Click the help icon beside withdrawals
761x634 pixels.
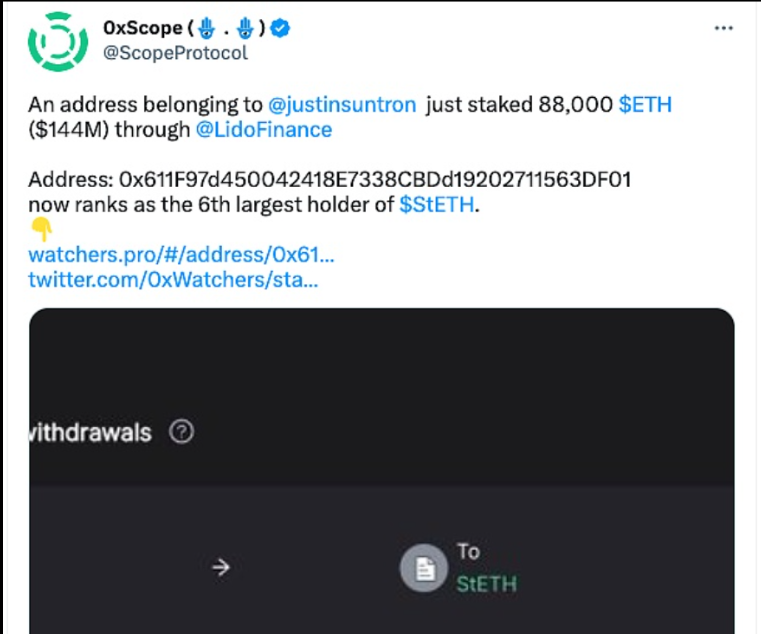[x=182, y=432]
